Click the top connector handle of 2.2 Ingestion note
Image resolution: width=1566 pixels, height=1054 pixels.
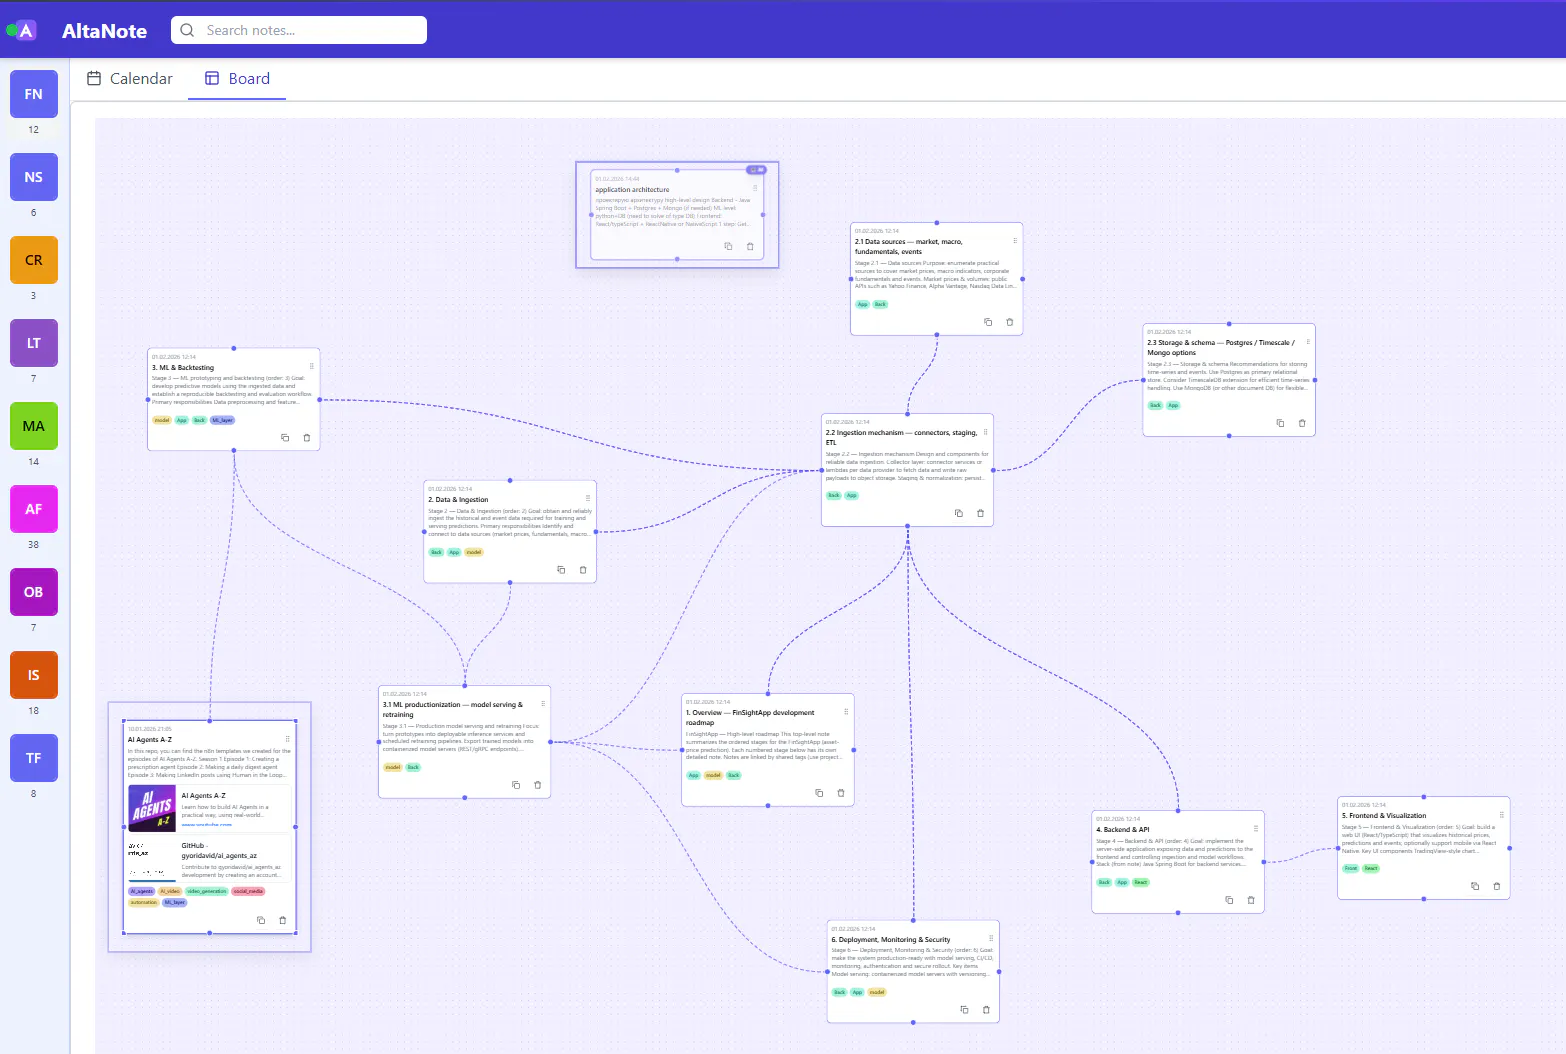907,414
